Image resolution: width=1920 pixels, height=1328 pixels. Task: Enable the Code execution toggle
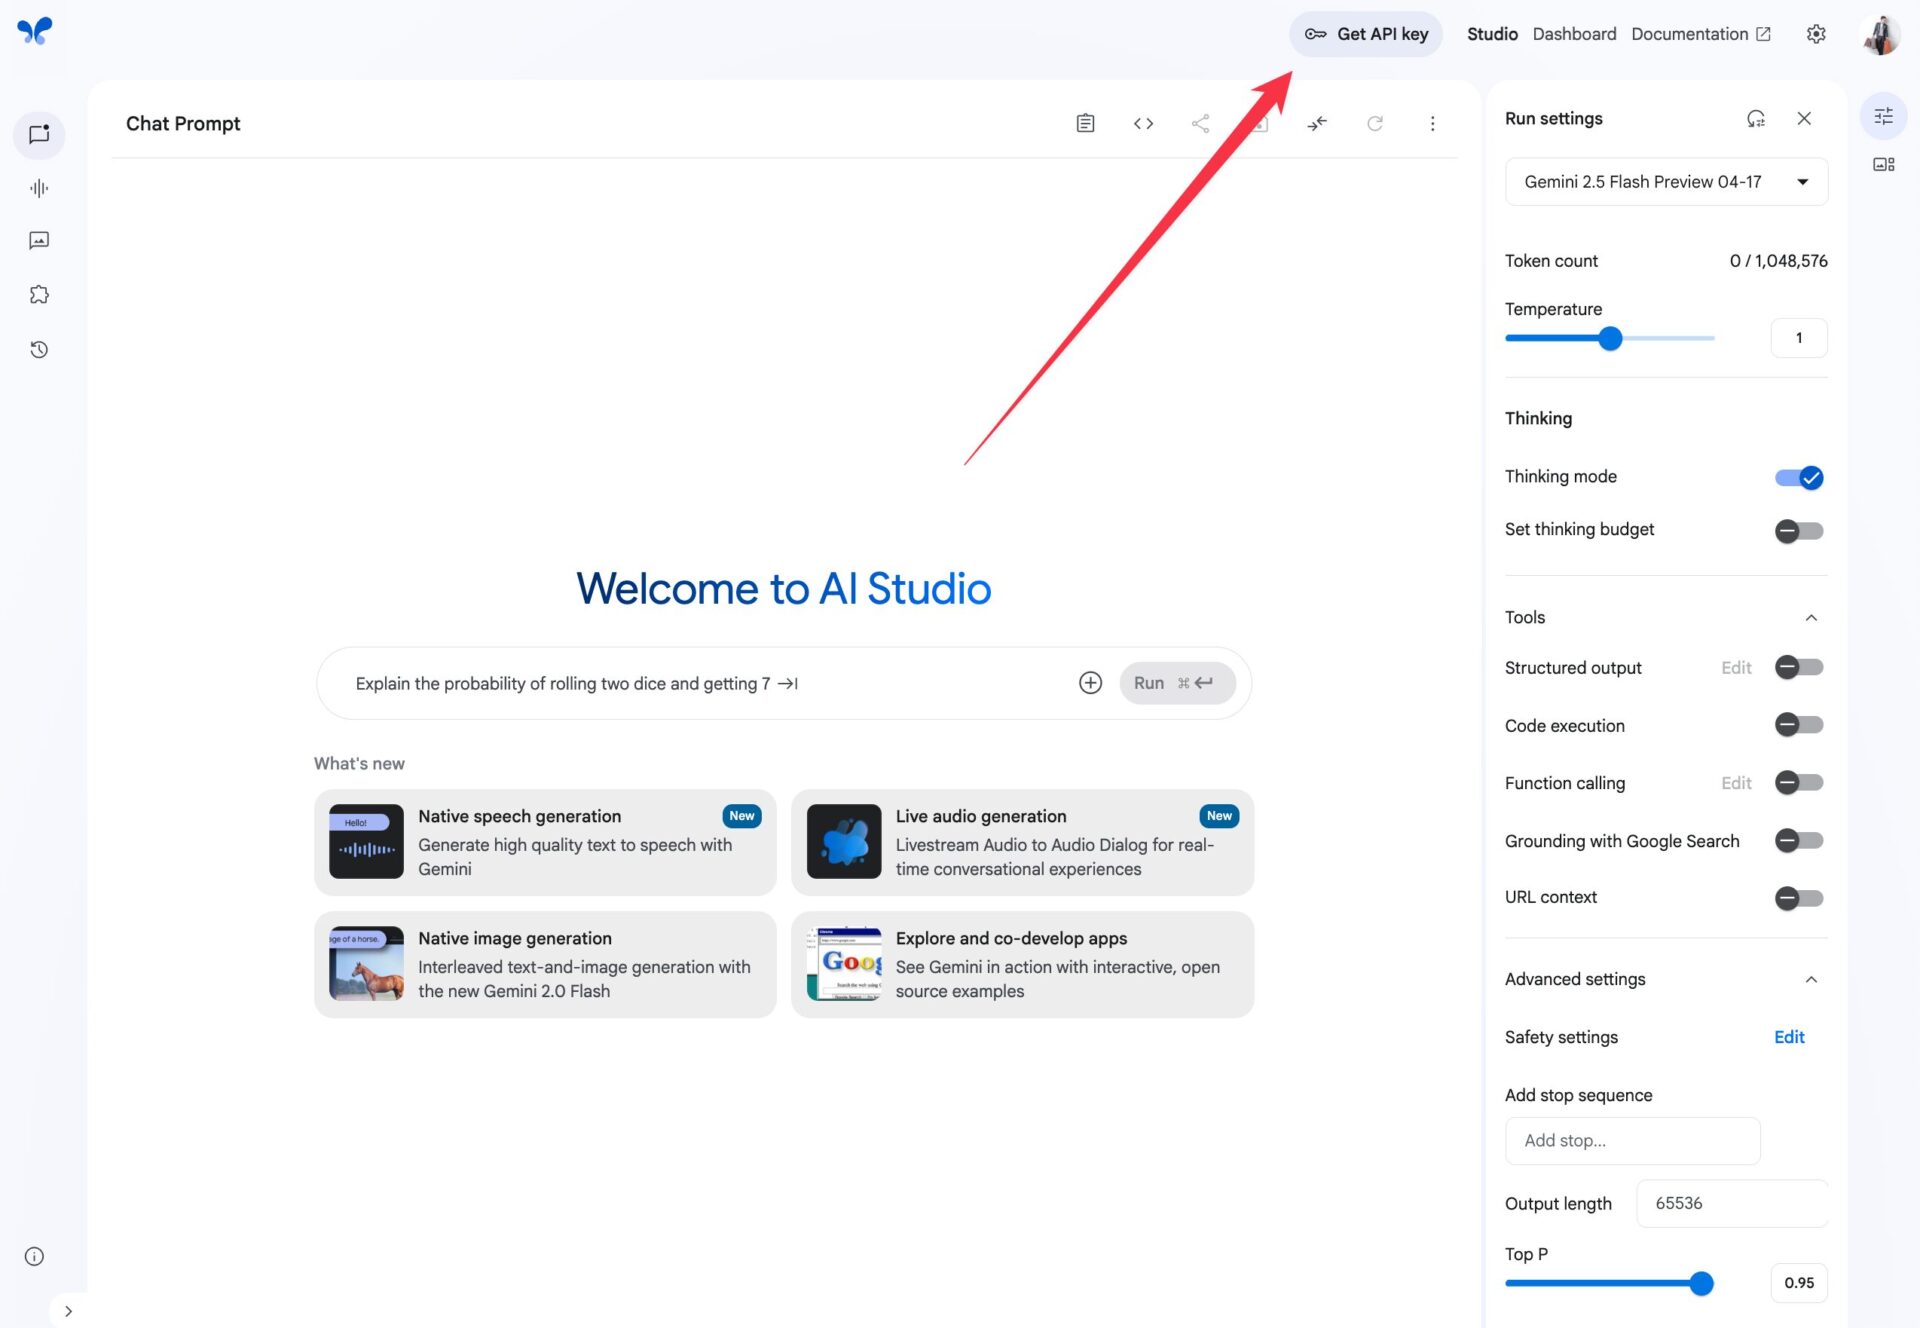1799,725
